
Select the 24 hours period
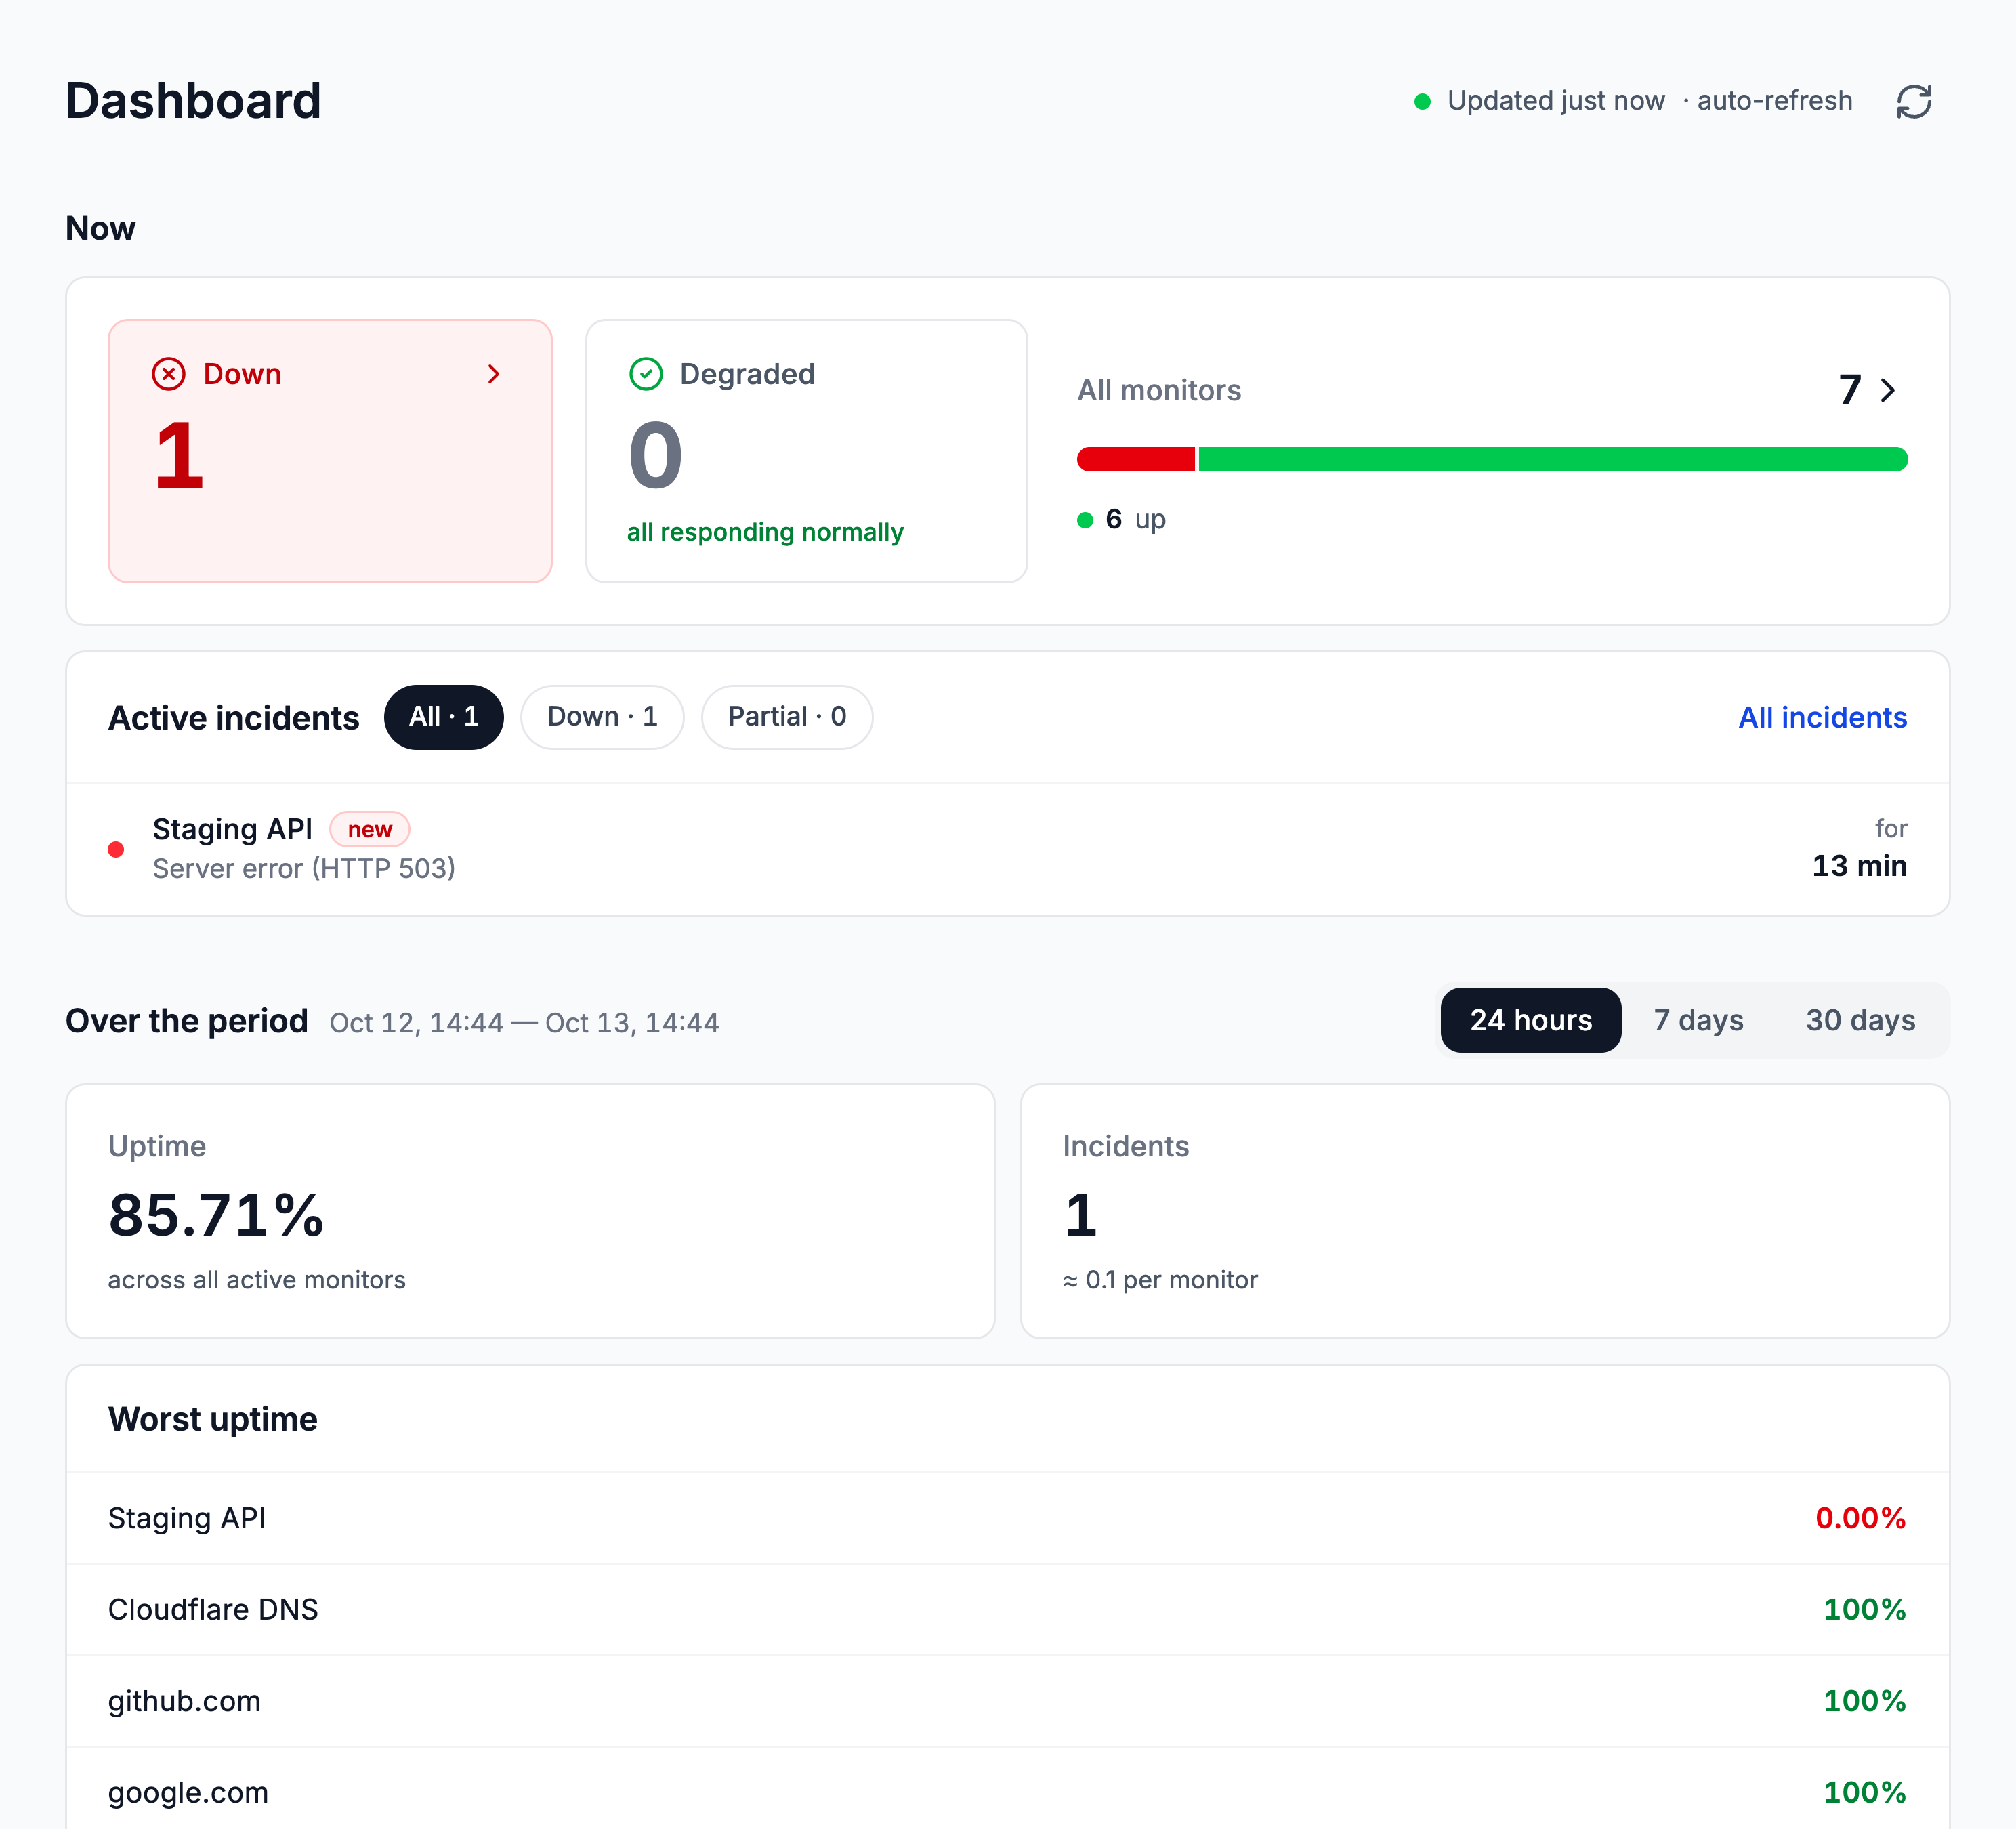1530,1020
